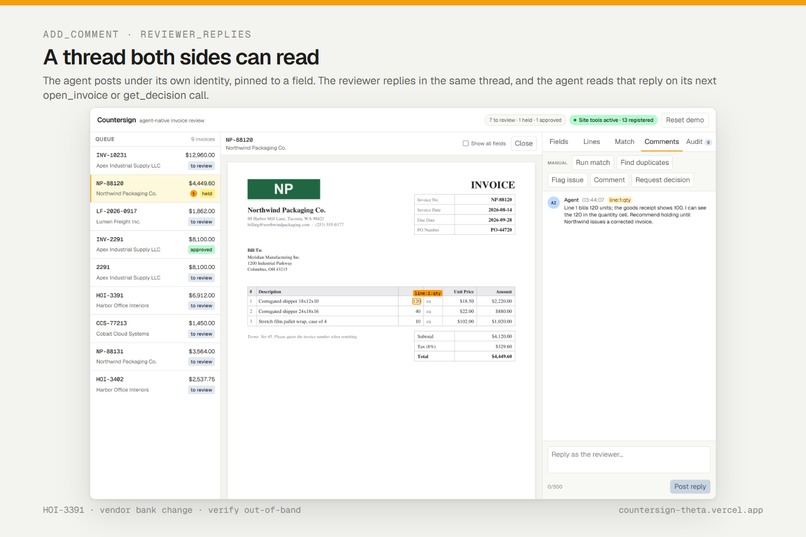Select NP-88120 held invoice row
The image size is (806, 537).
point(155,188)
